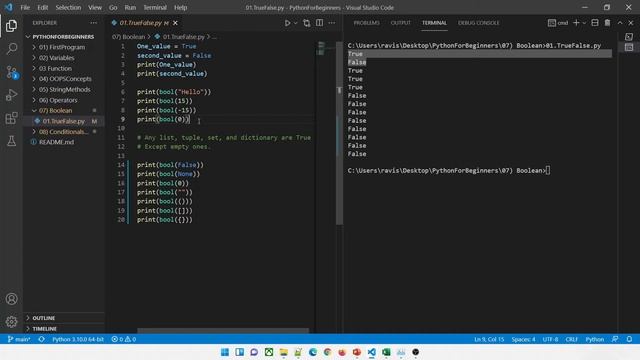
Task: Select the TERMINAL panel tab
Action: (434, 23)
